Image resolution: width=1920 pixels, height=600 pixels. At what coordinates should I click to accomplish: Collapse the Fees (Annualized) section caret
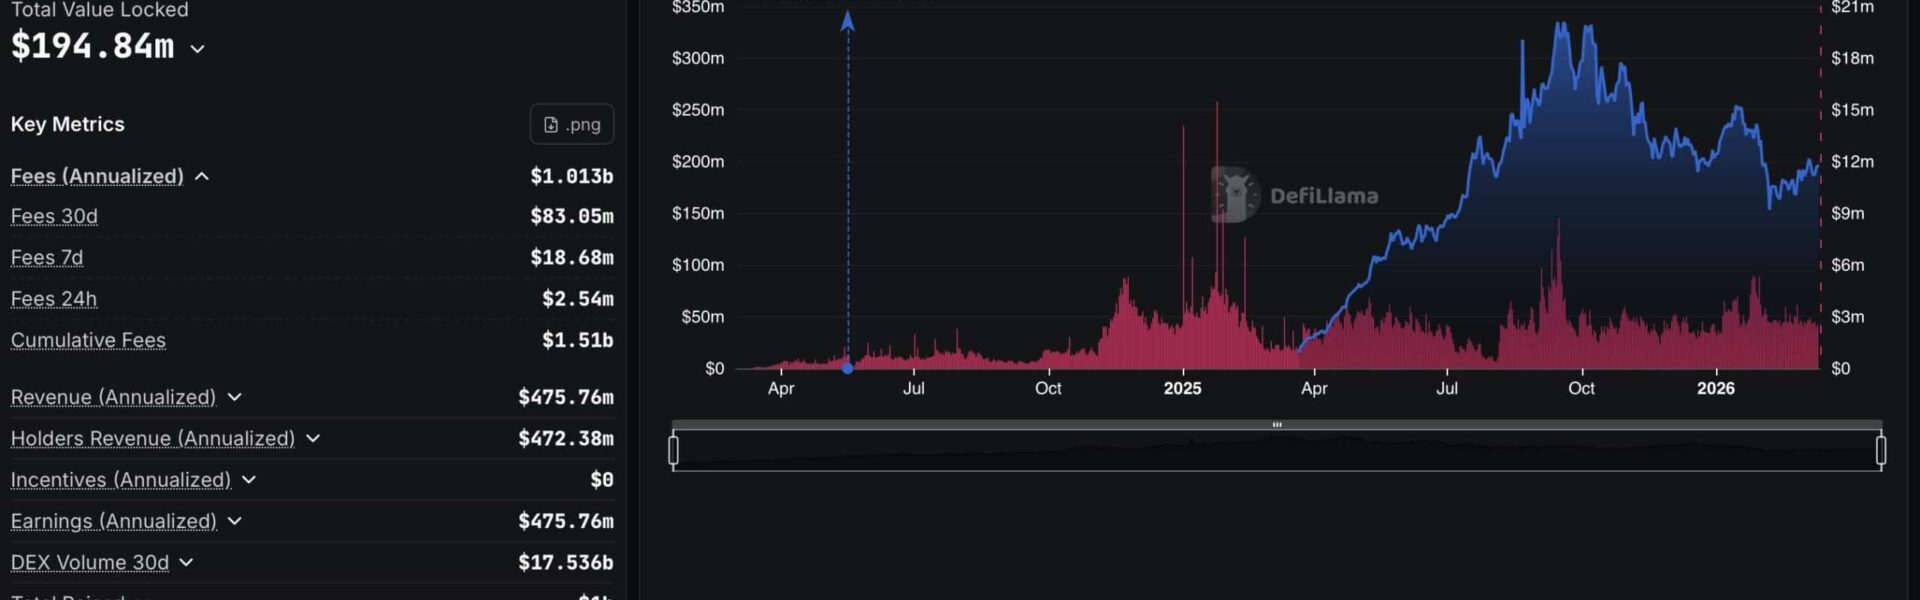point(202,177)
